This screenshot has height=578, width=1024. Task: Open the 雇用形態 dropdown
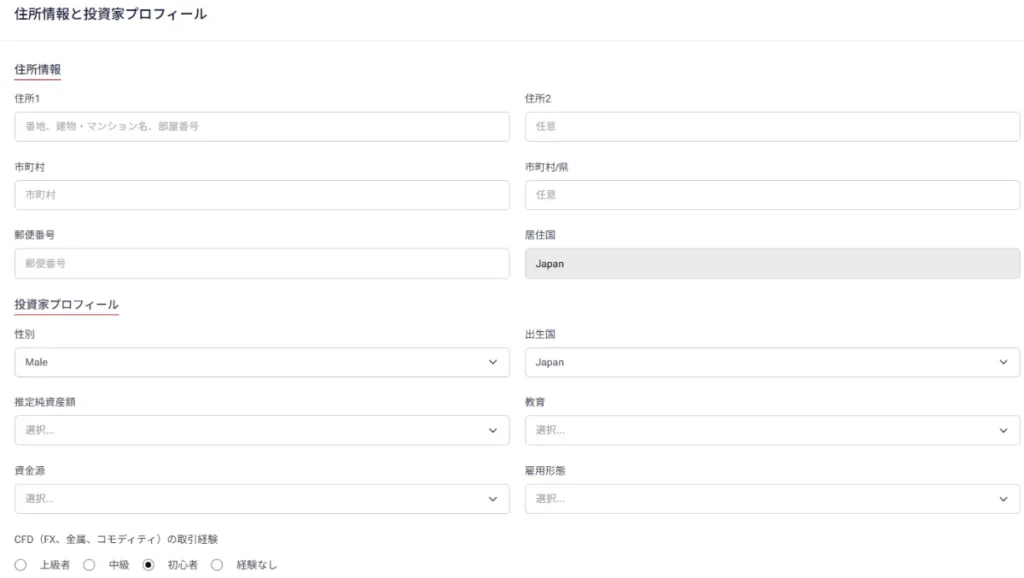[x=772, y=498]
